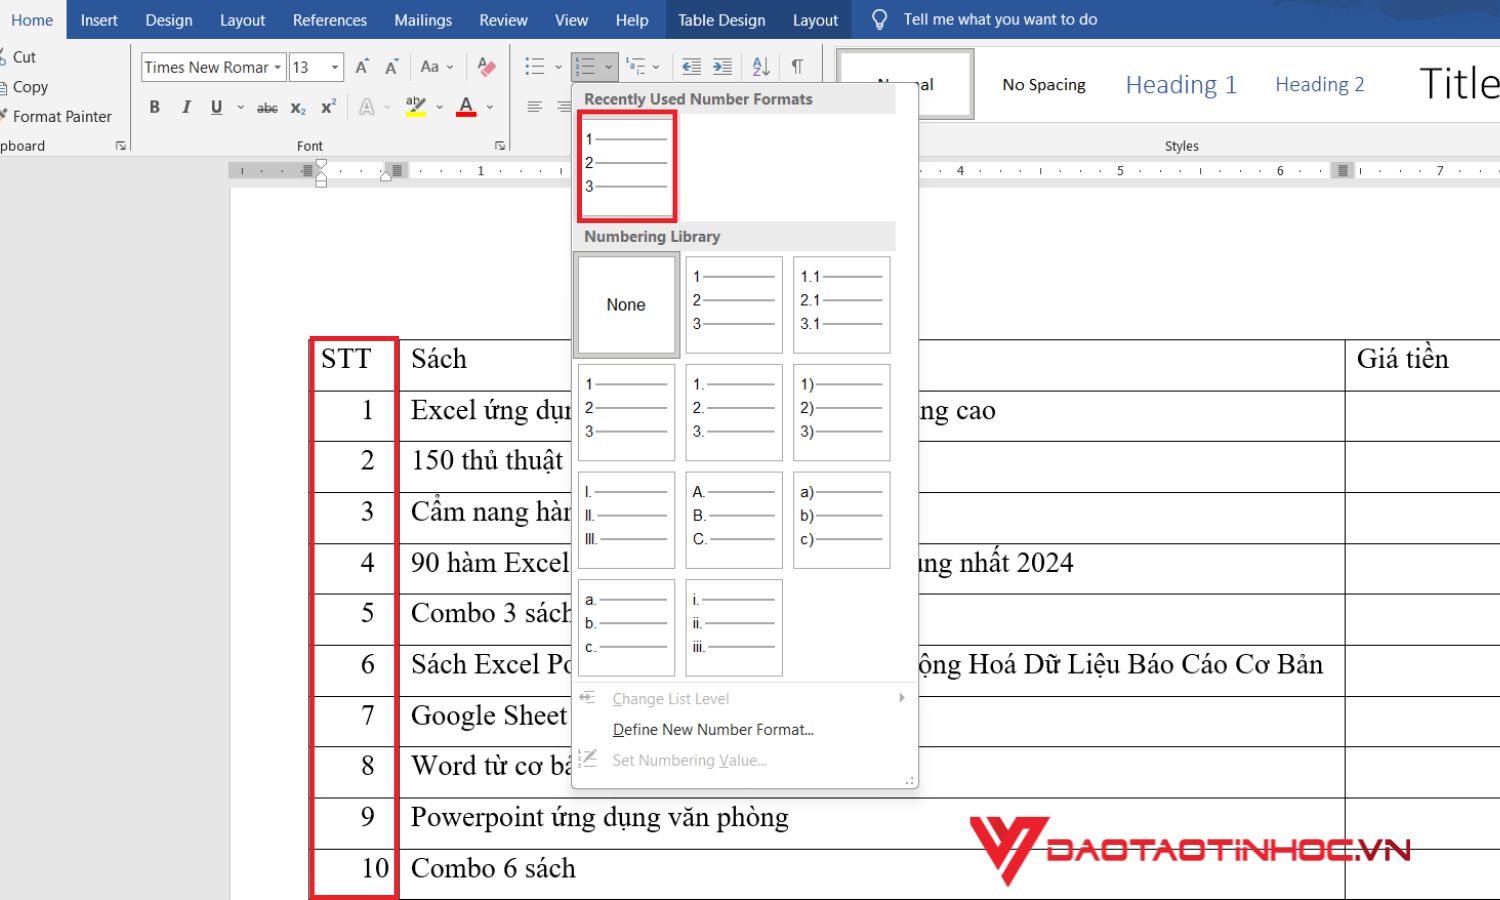
Task: Switch to the Table Design tab
Action: coord(721,19)
